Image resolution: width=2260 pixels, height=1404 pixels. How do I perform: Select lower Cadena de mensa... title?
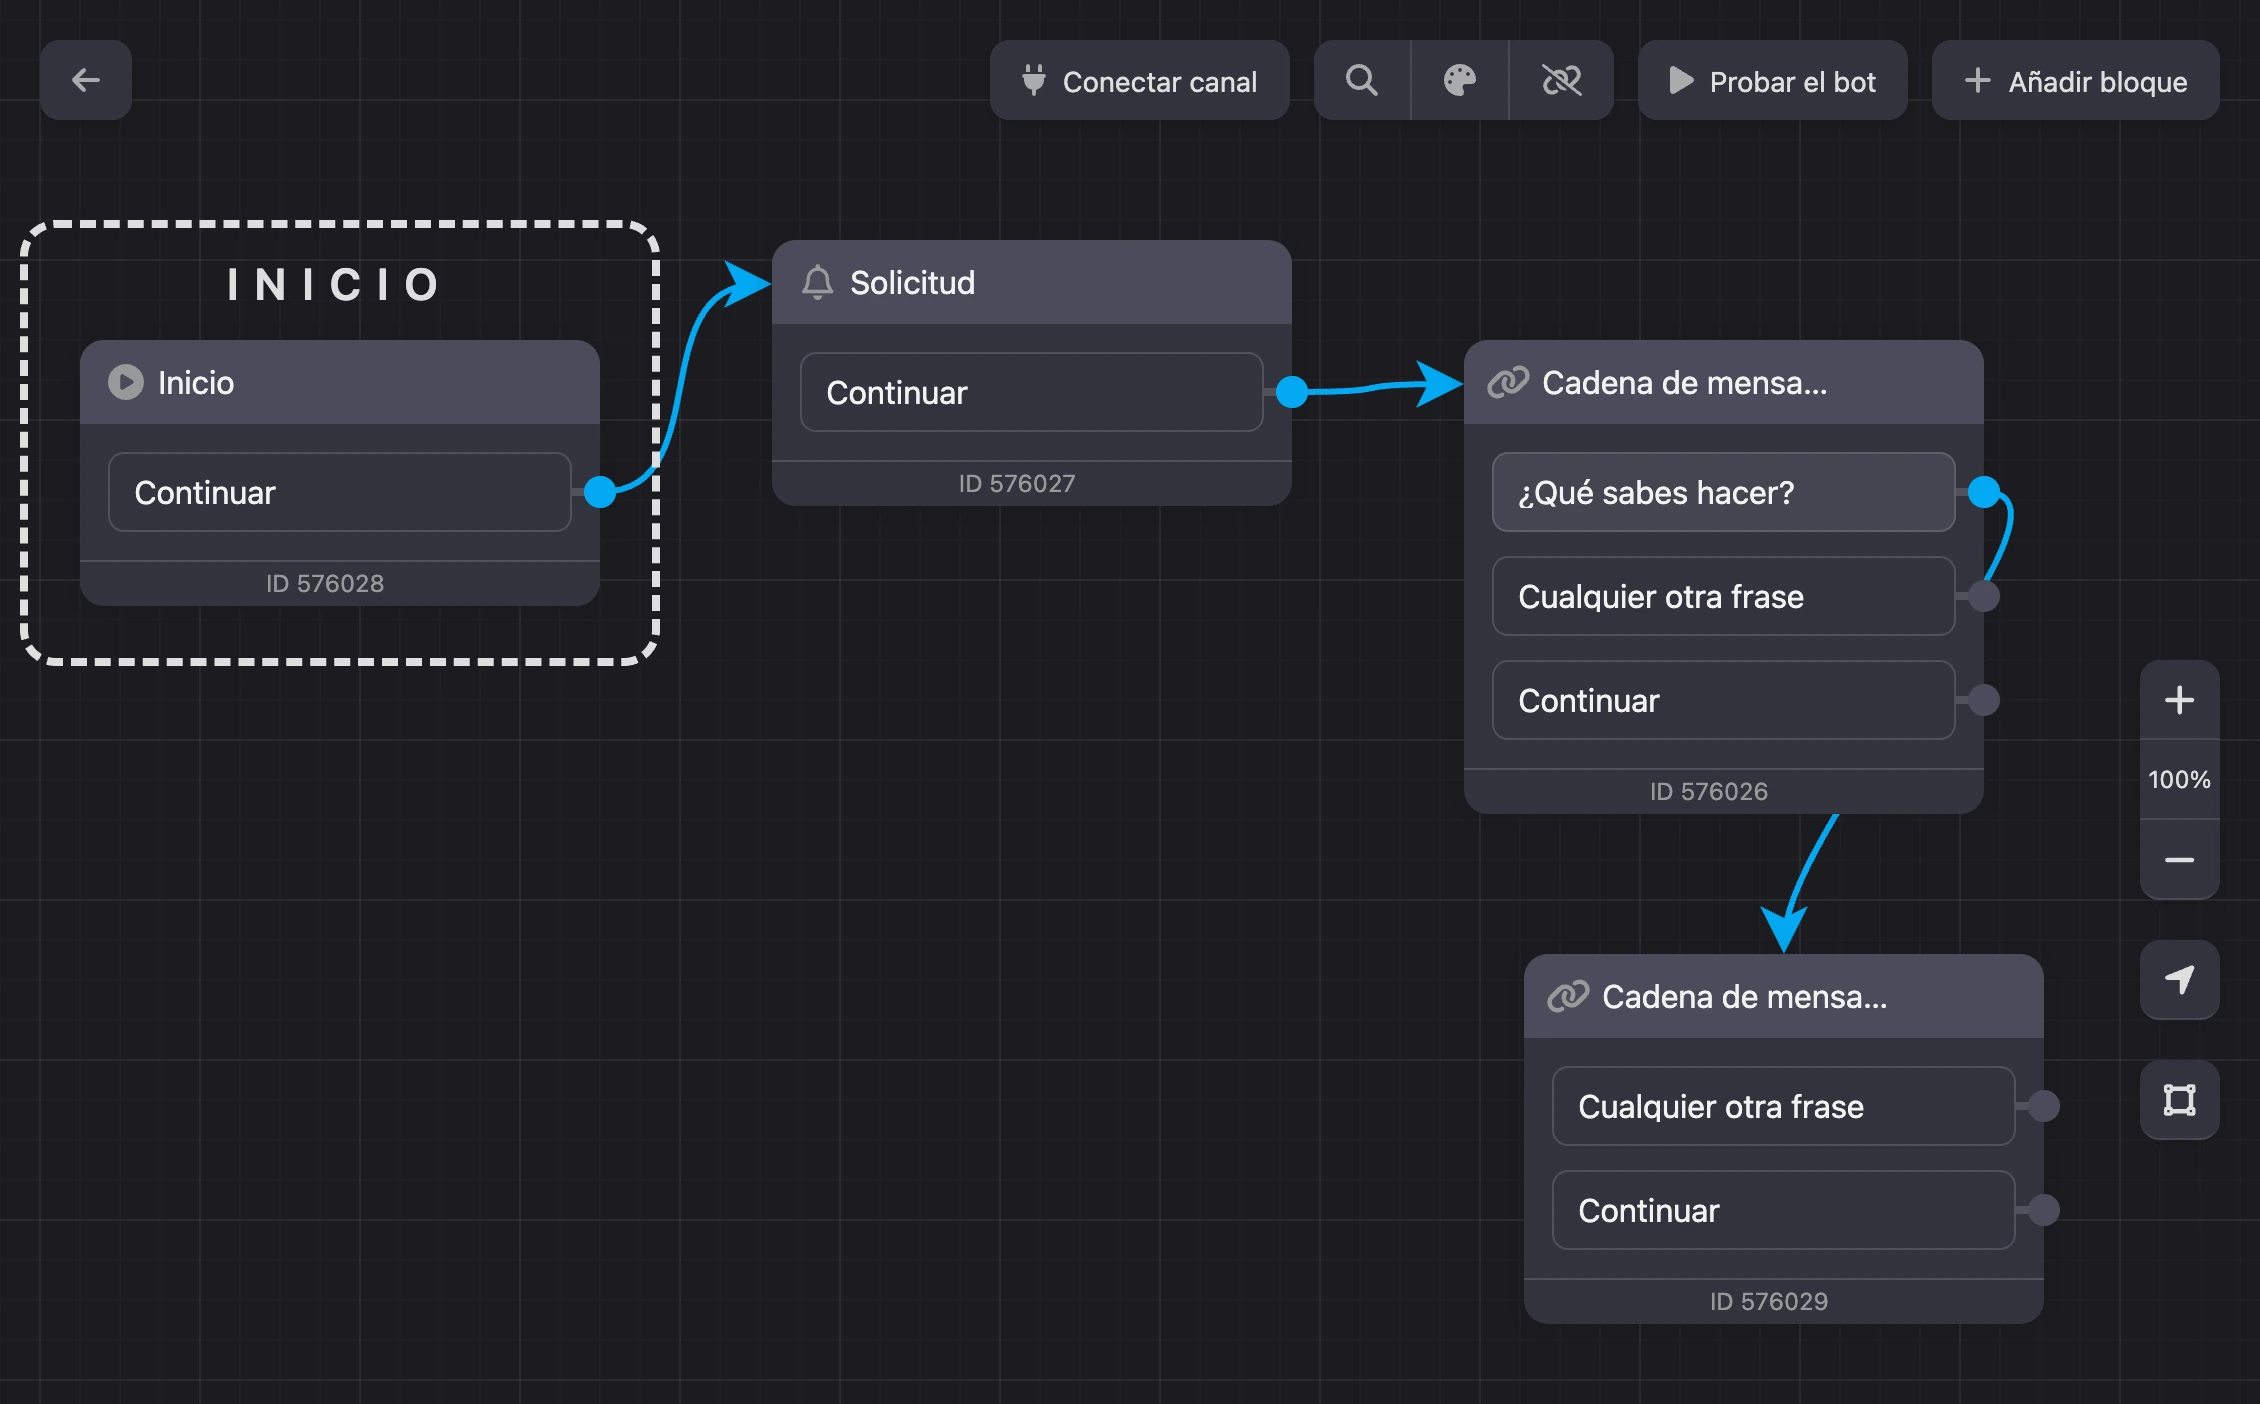(1744, 996)
